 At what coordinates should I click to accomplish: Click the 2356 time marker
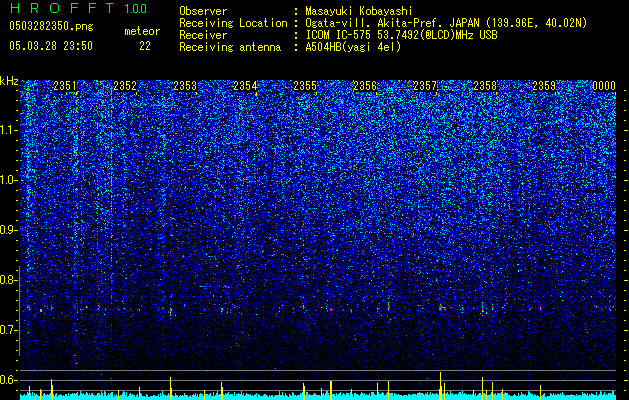tap(365, 86)
